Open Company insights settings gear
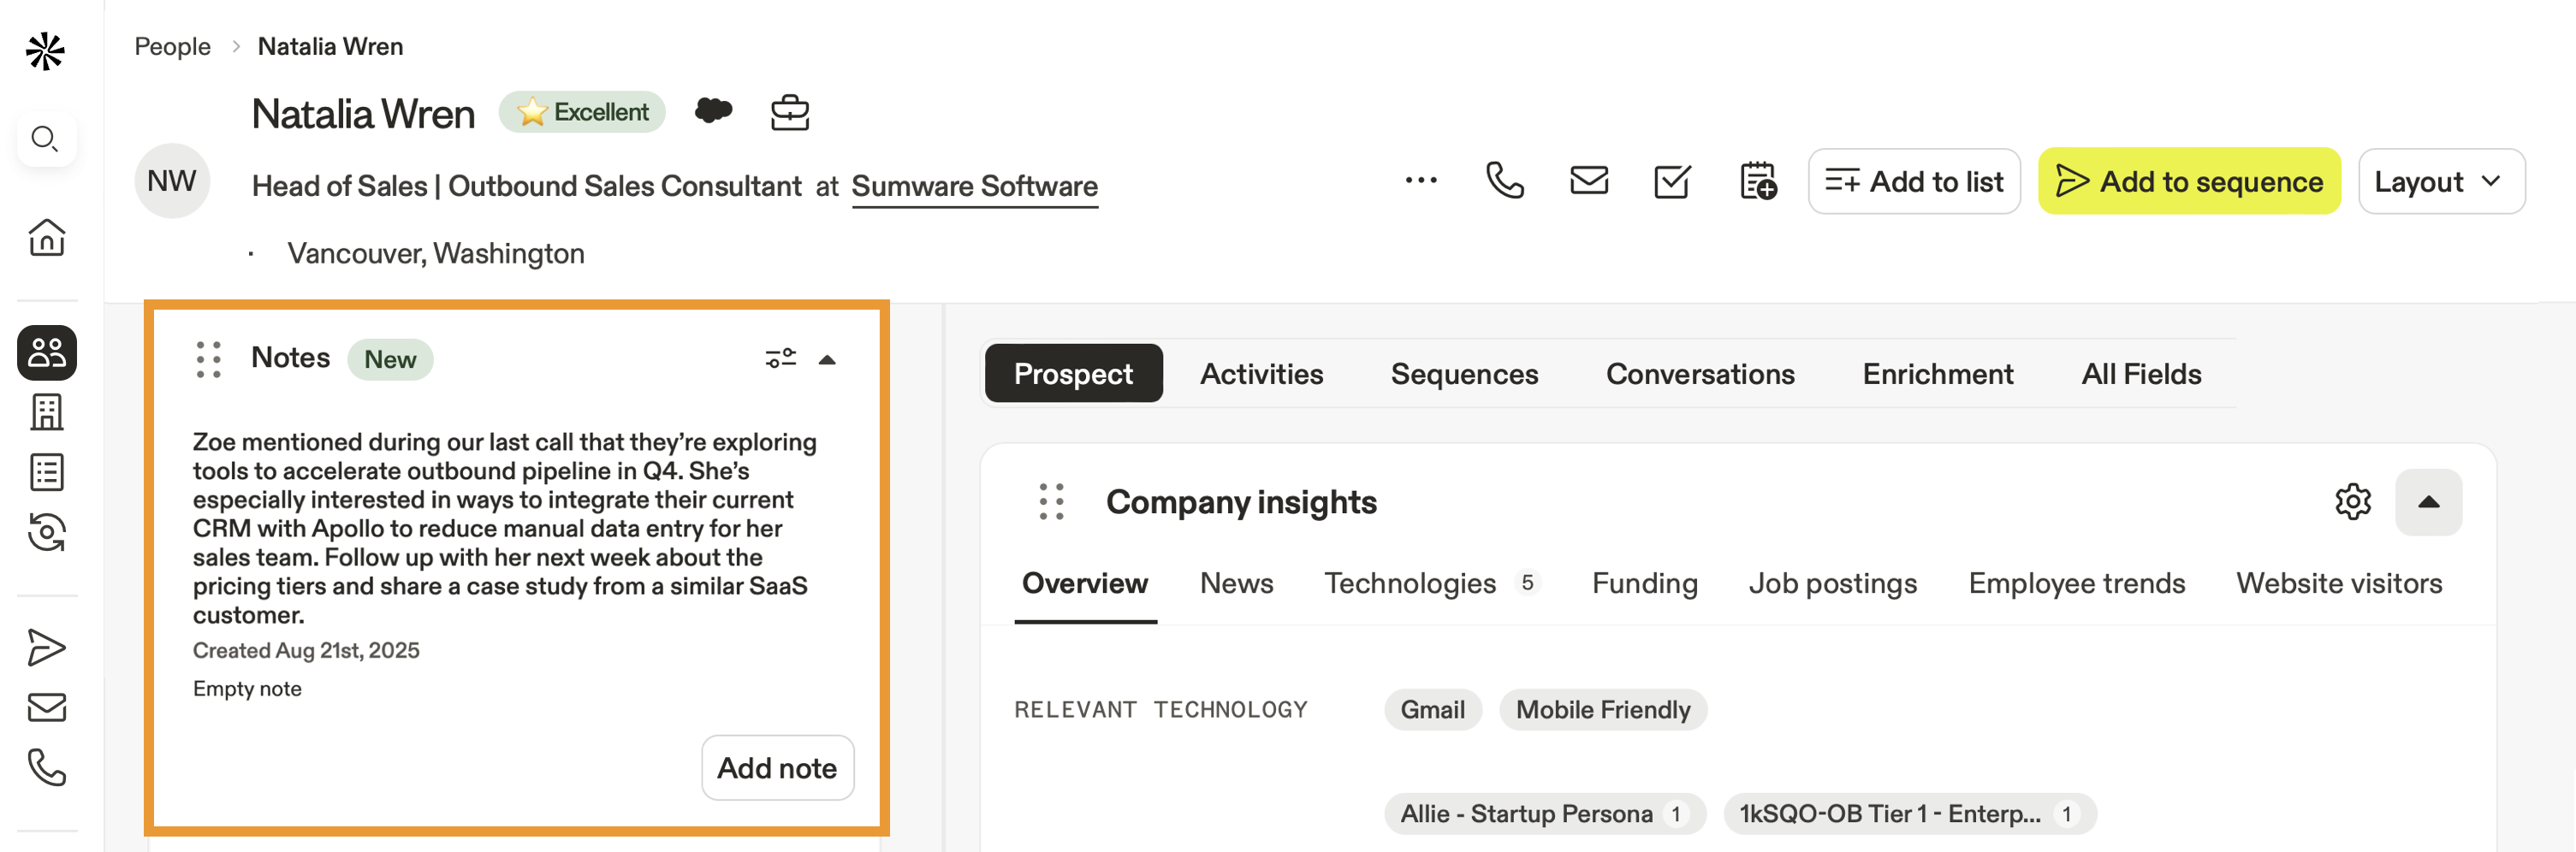 (x=2352, y=502)
